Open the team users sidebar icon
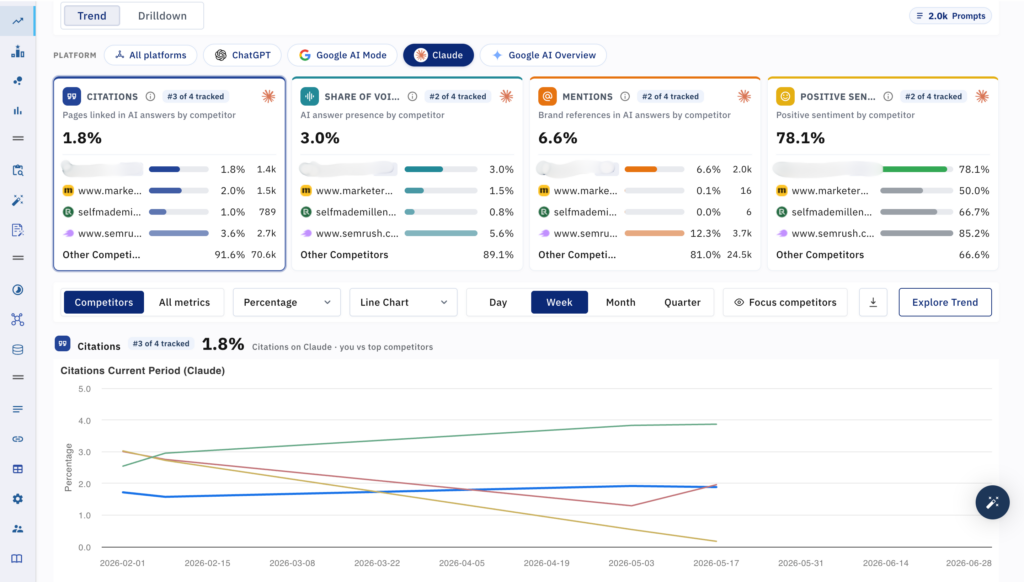This screenshot has height=582, width=1024. (18, 528)
